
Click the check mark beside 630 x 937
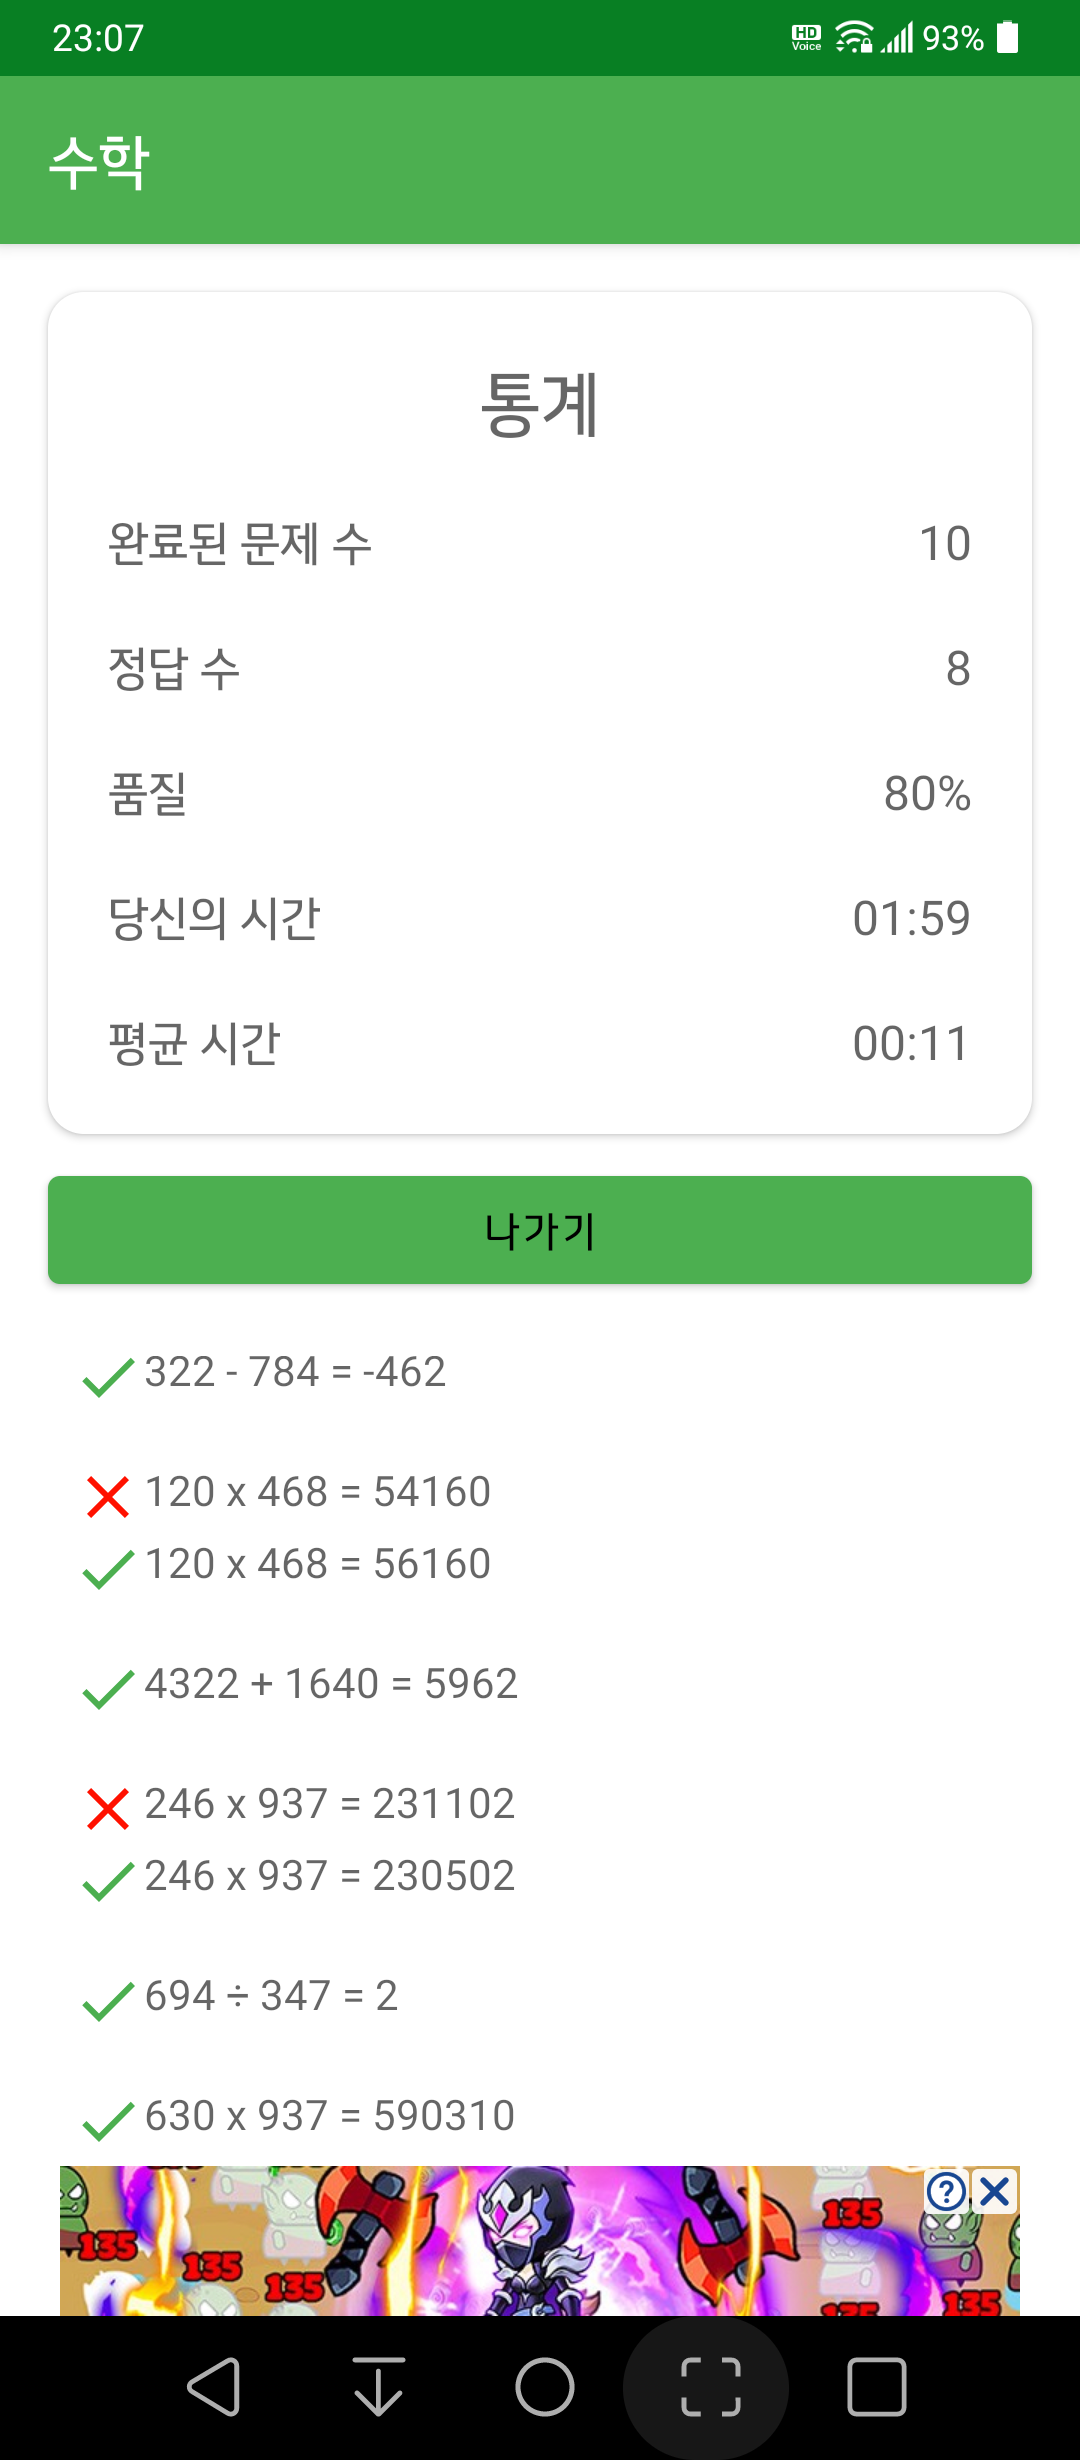[x=108, y=2121]
